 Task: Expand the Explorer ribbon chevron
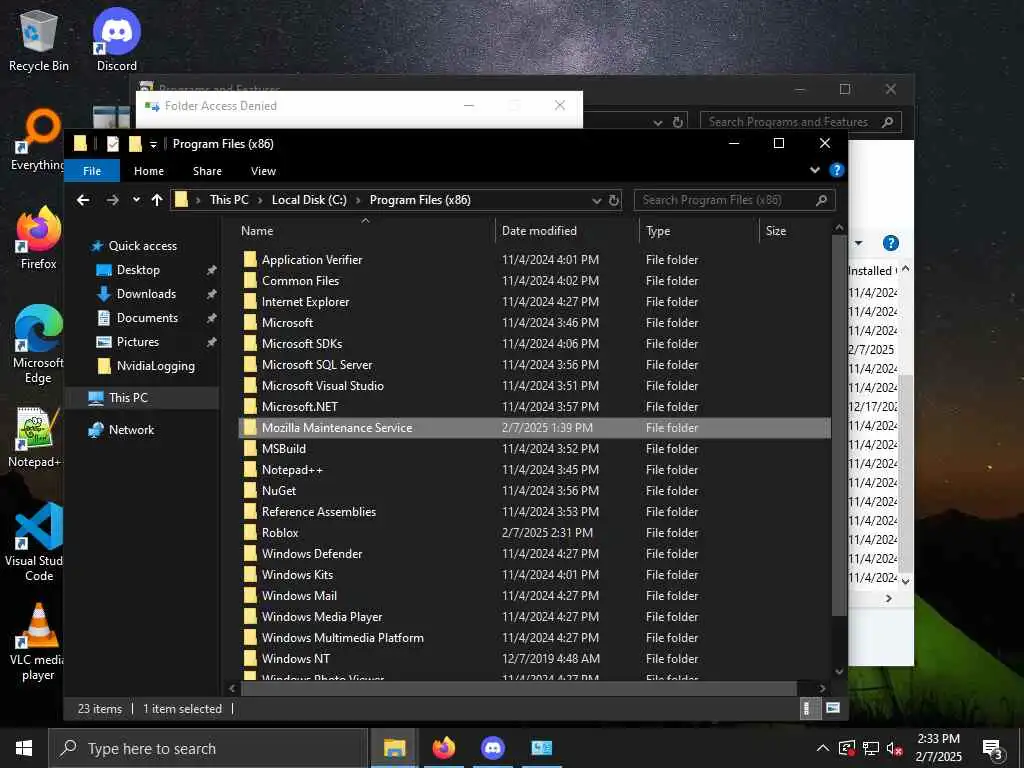tap(814, 170)
